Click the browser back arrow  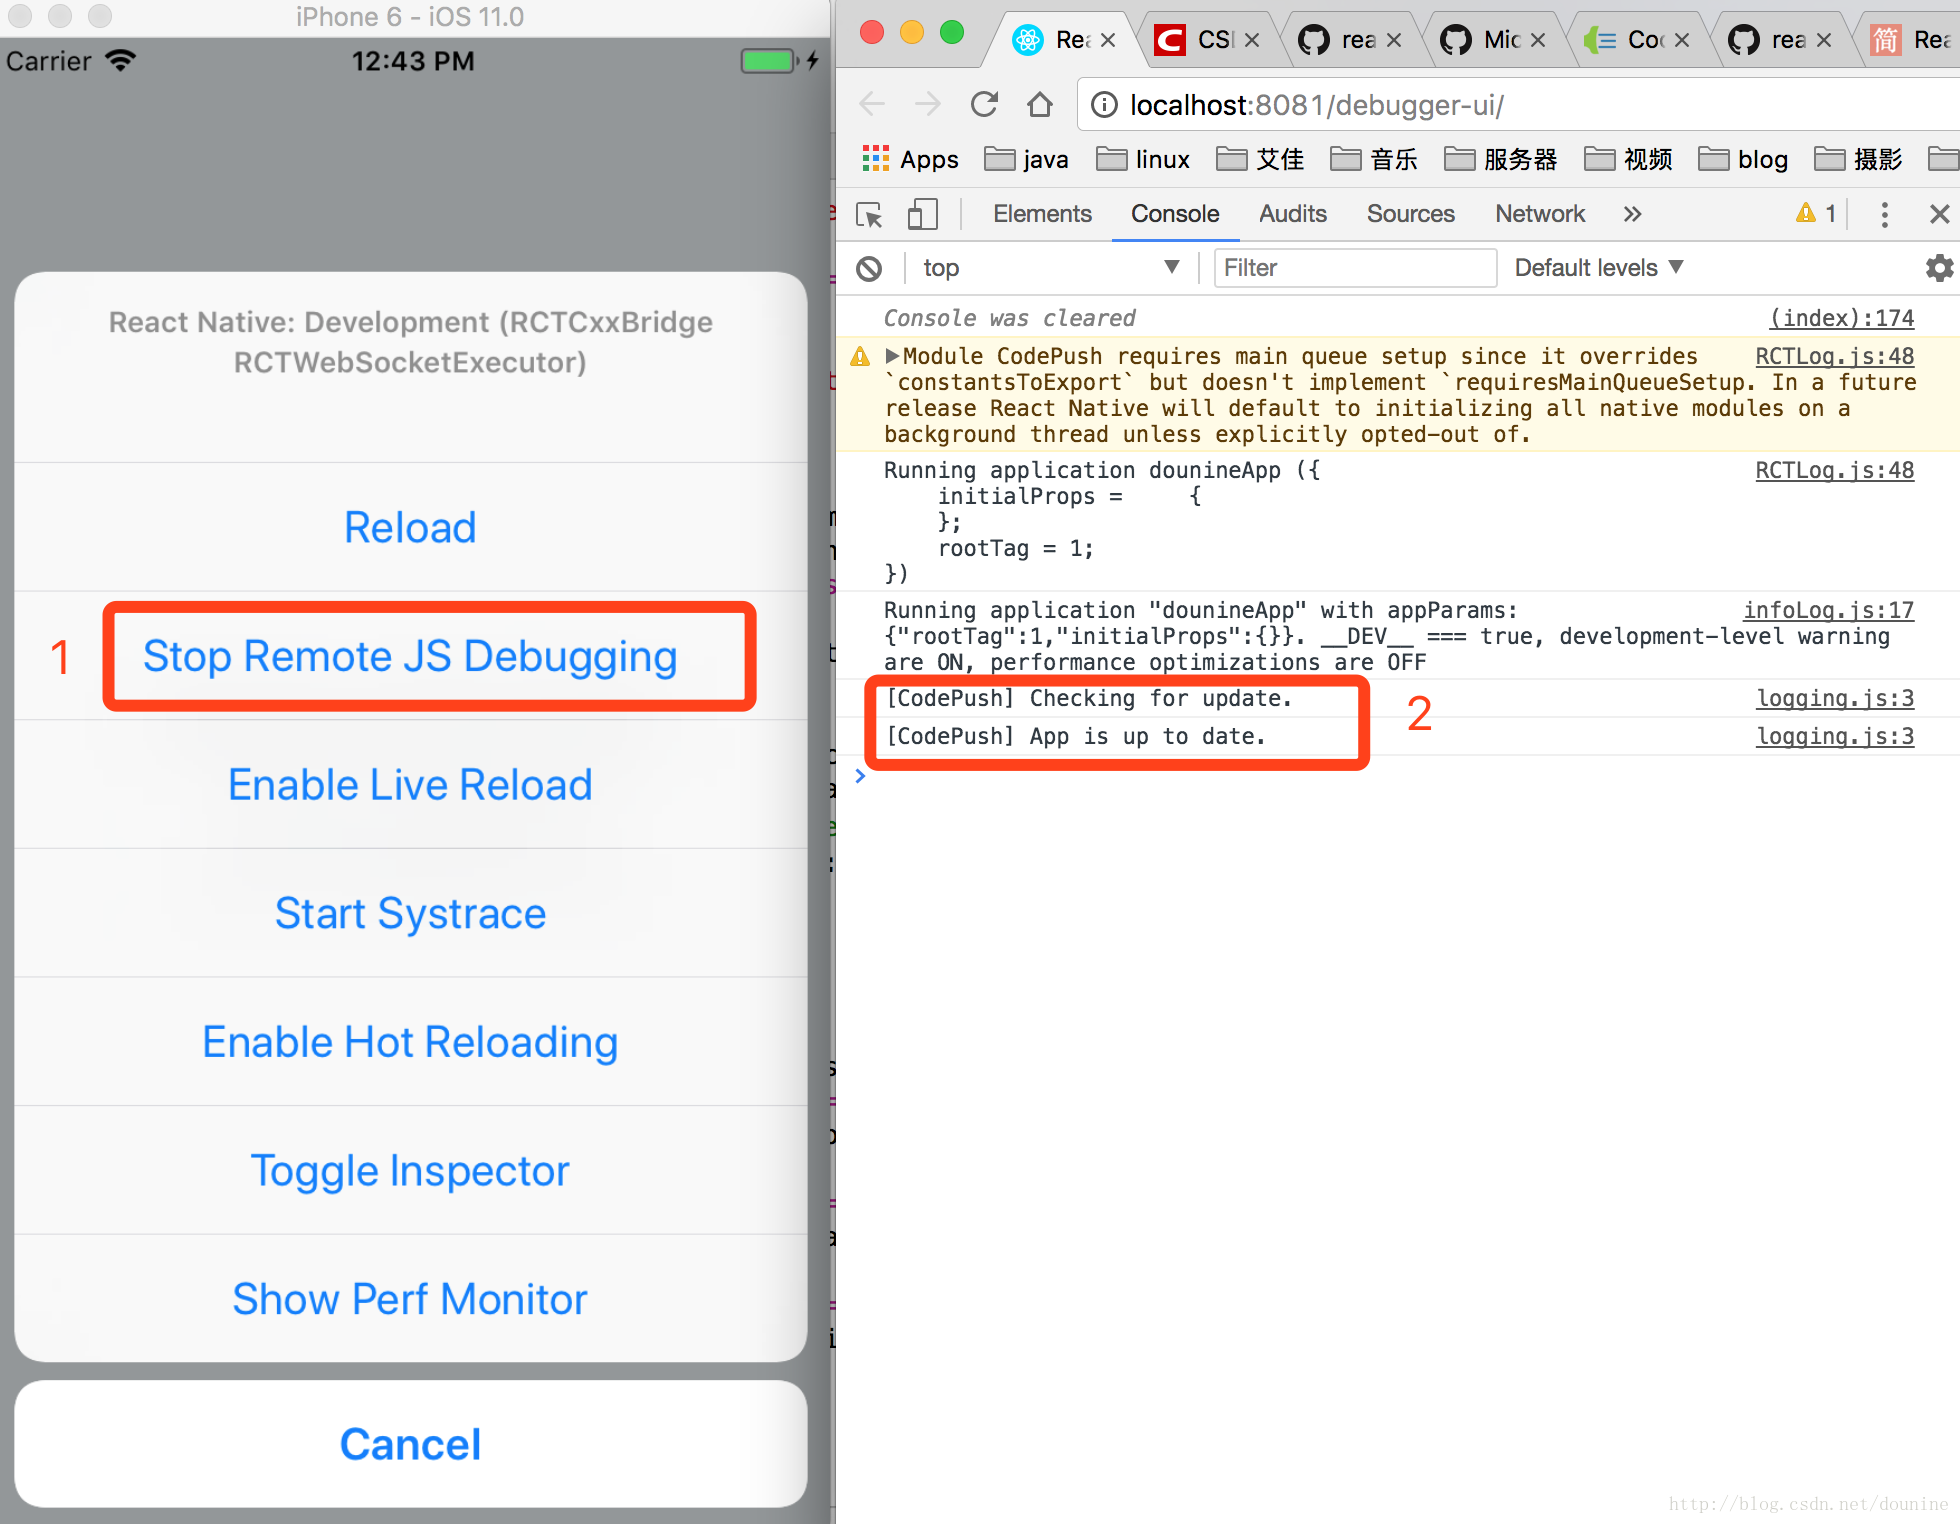(872, 104)
